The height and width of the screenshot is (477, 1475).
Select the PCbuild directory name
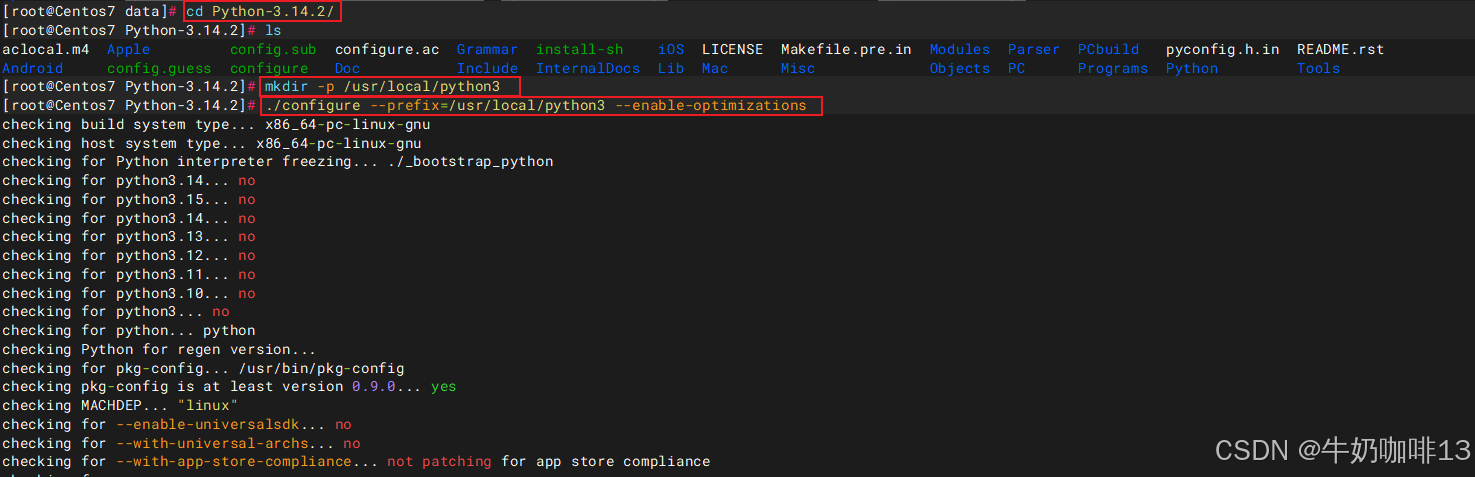[1108, 49]
